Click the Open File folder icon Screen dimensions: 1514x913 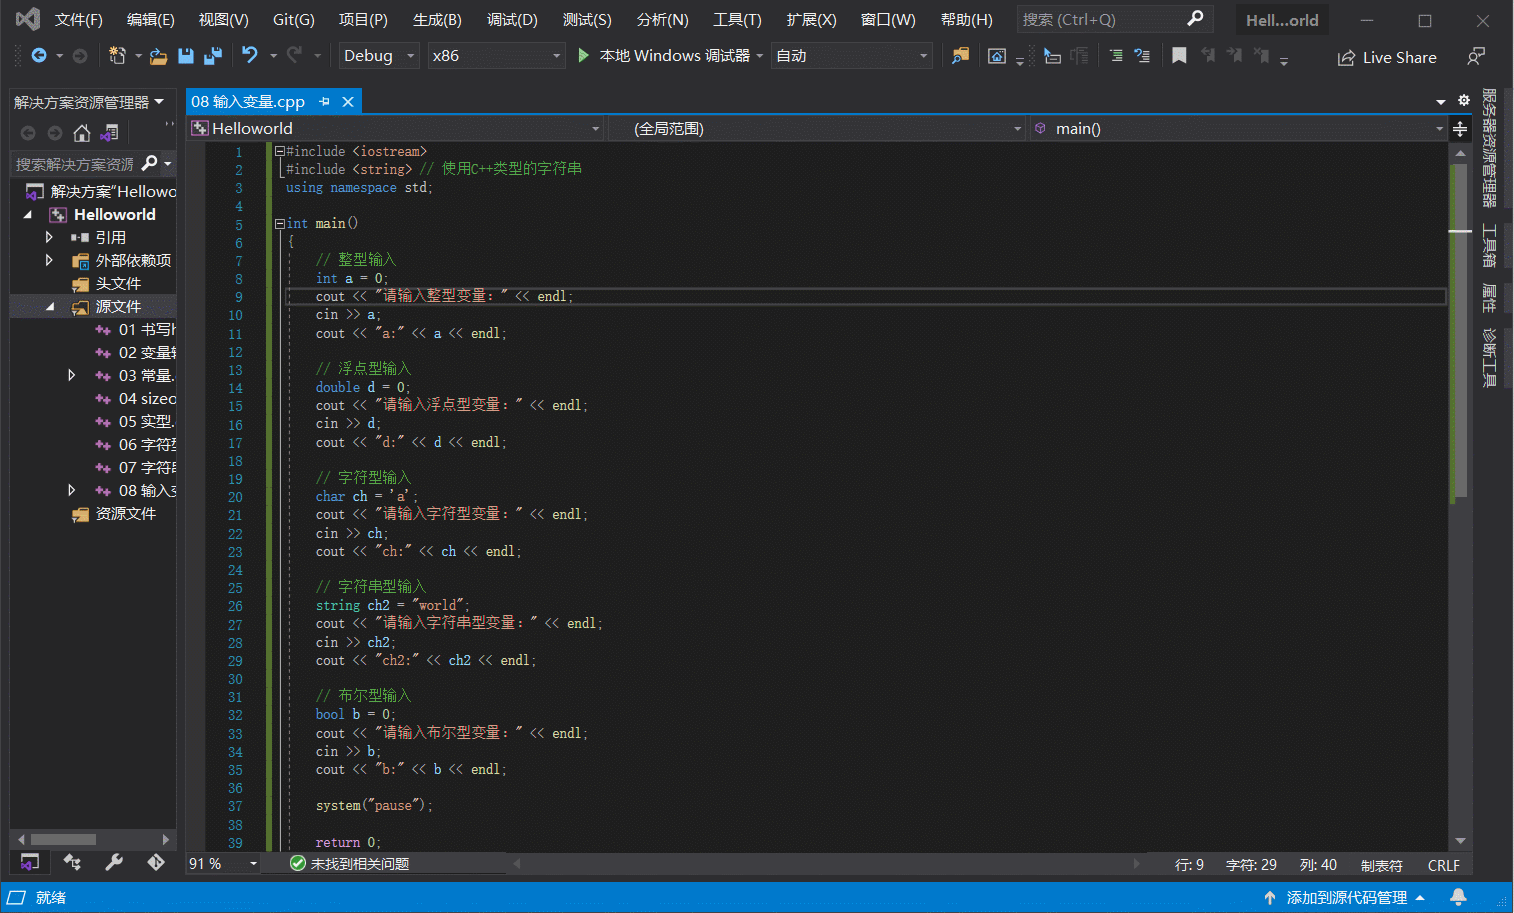tap(158, 56)
